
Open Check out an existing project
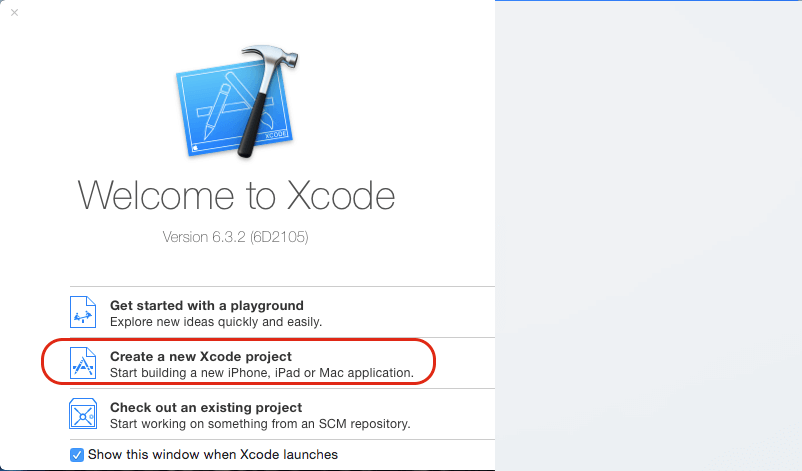pyautogui.click(x=205, y=407)
